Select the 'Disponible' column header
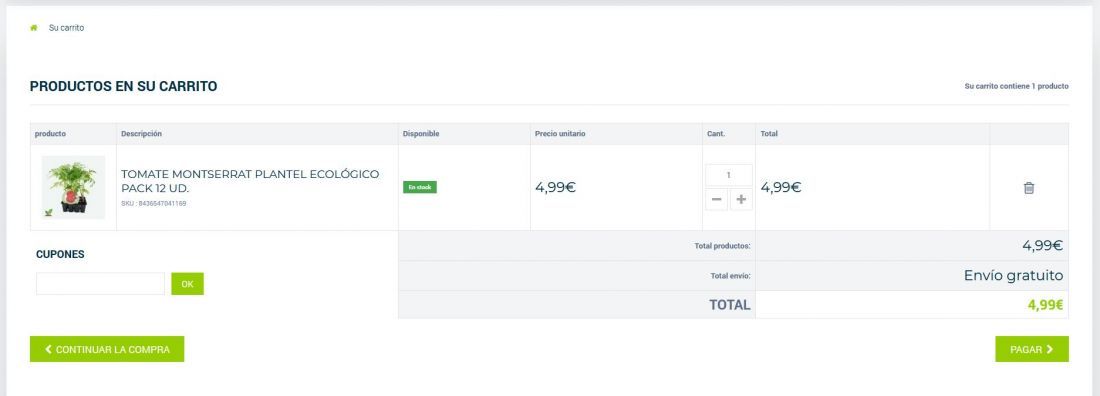Screen dimensions: 1100x396 (x=421, y=134)
